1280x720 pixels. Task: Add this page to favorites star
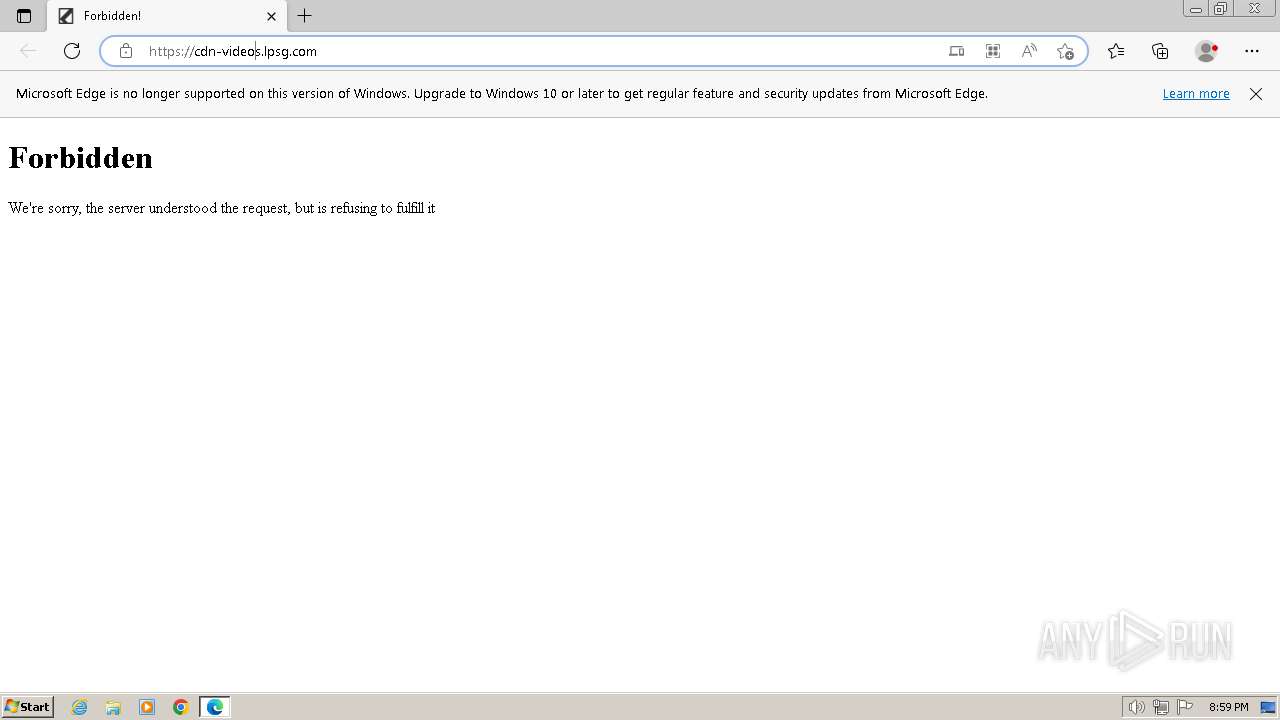coord(1065,51)
